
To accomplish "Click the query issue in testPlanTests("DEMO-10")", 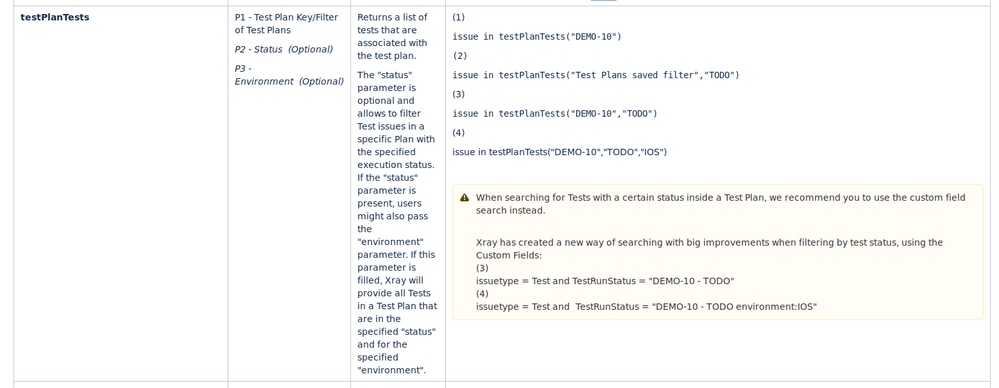I will coord(536,37).
